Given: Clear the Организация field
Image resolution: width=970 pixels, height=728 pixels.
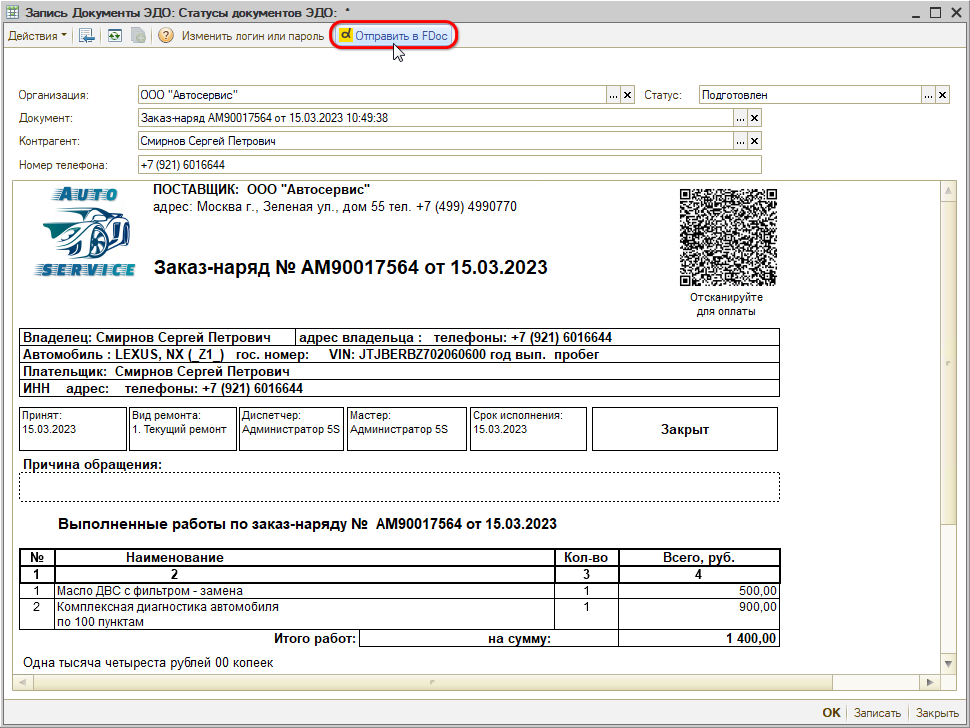Looking at the screenshot, I should 627,95.
